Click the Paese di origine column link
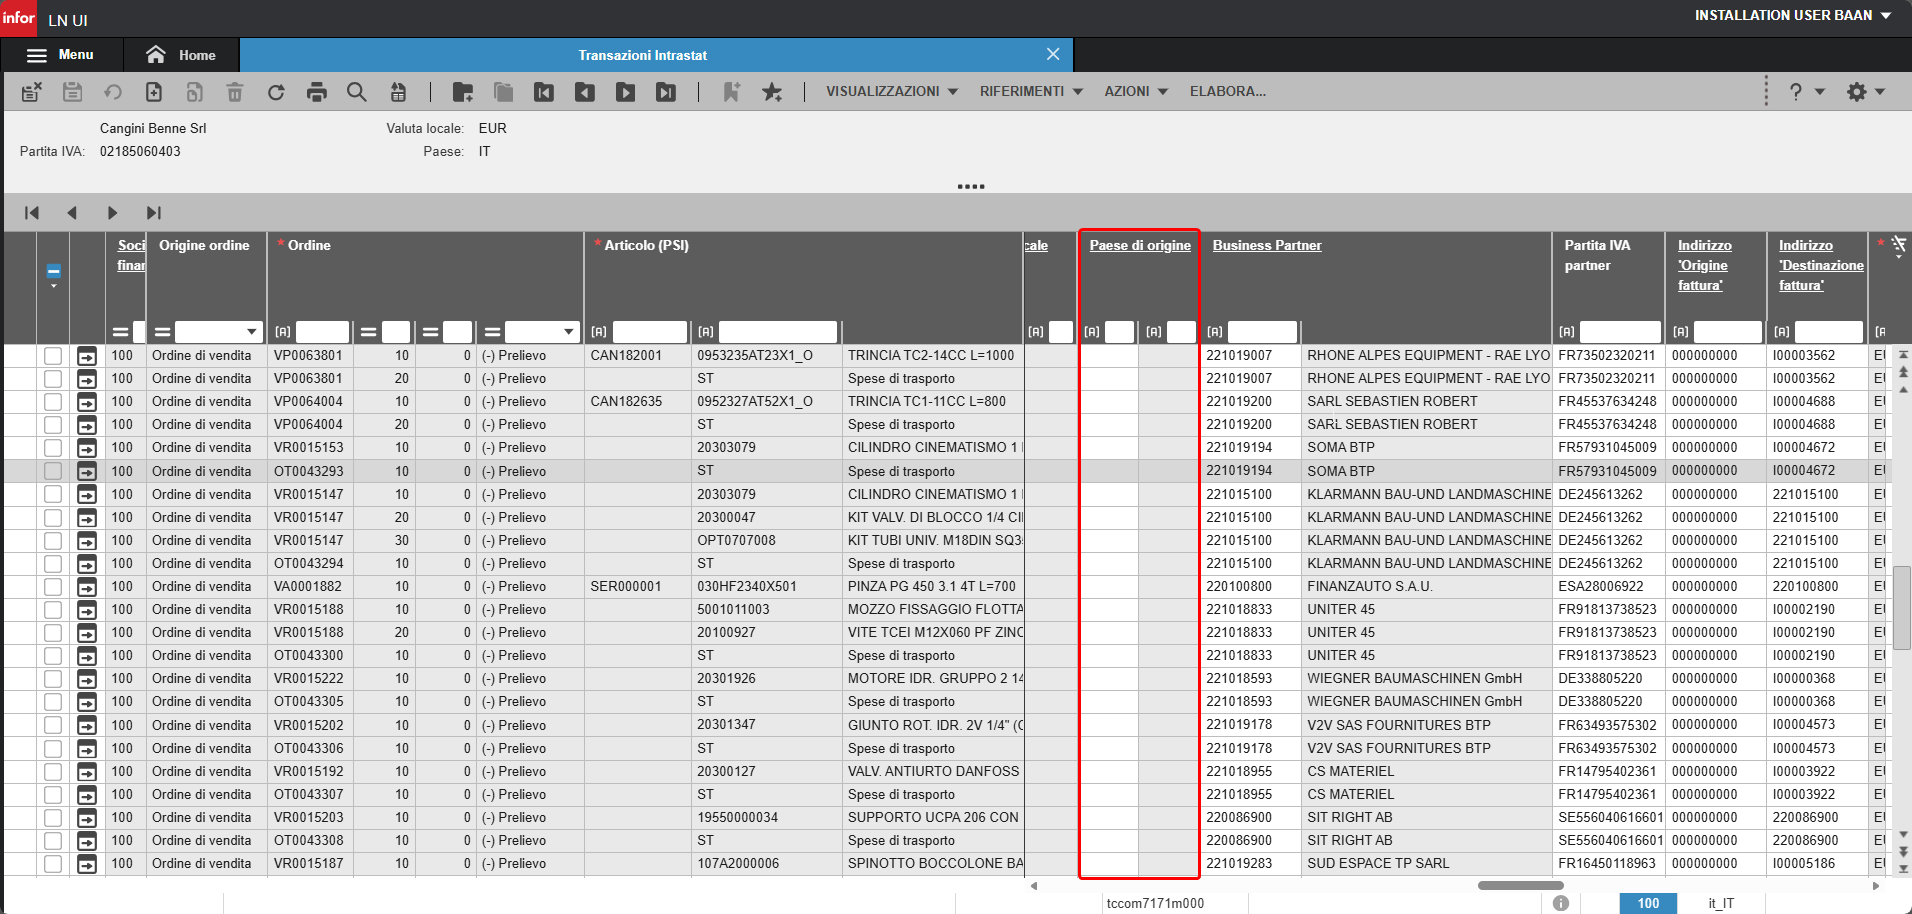Viewport: 1912px width, 914px height. [1140, 245]
